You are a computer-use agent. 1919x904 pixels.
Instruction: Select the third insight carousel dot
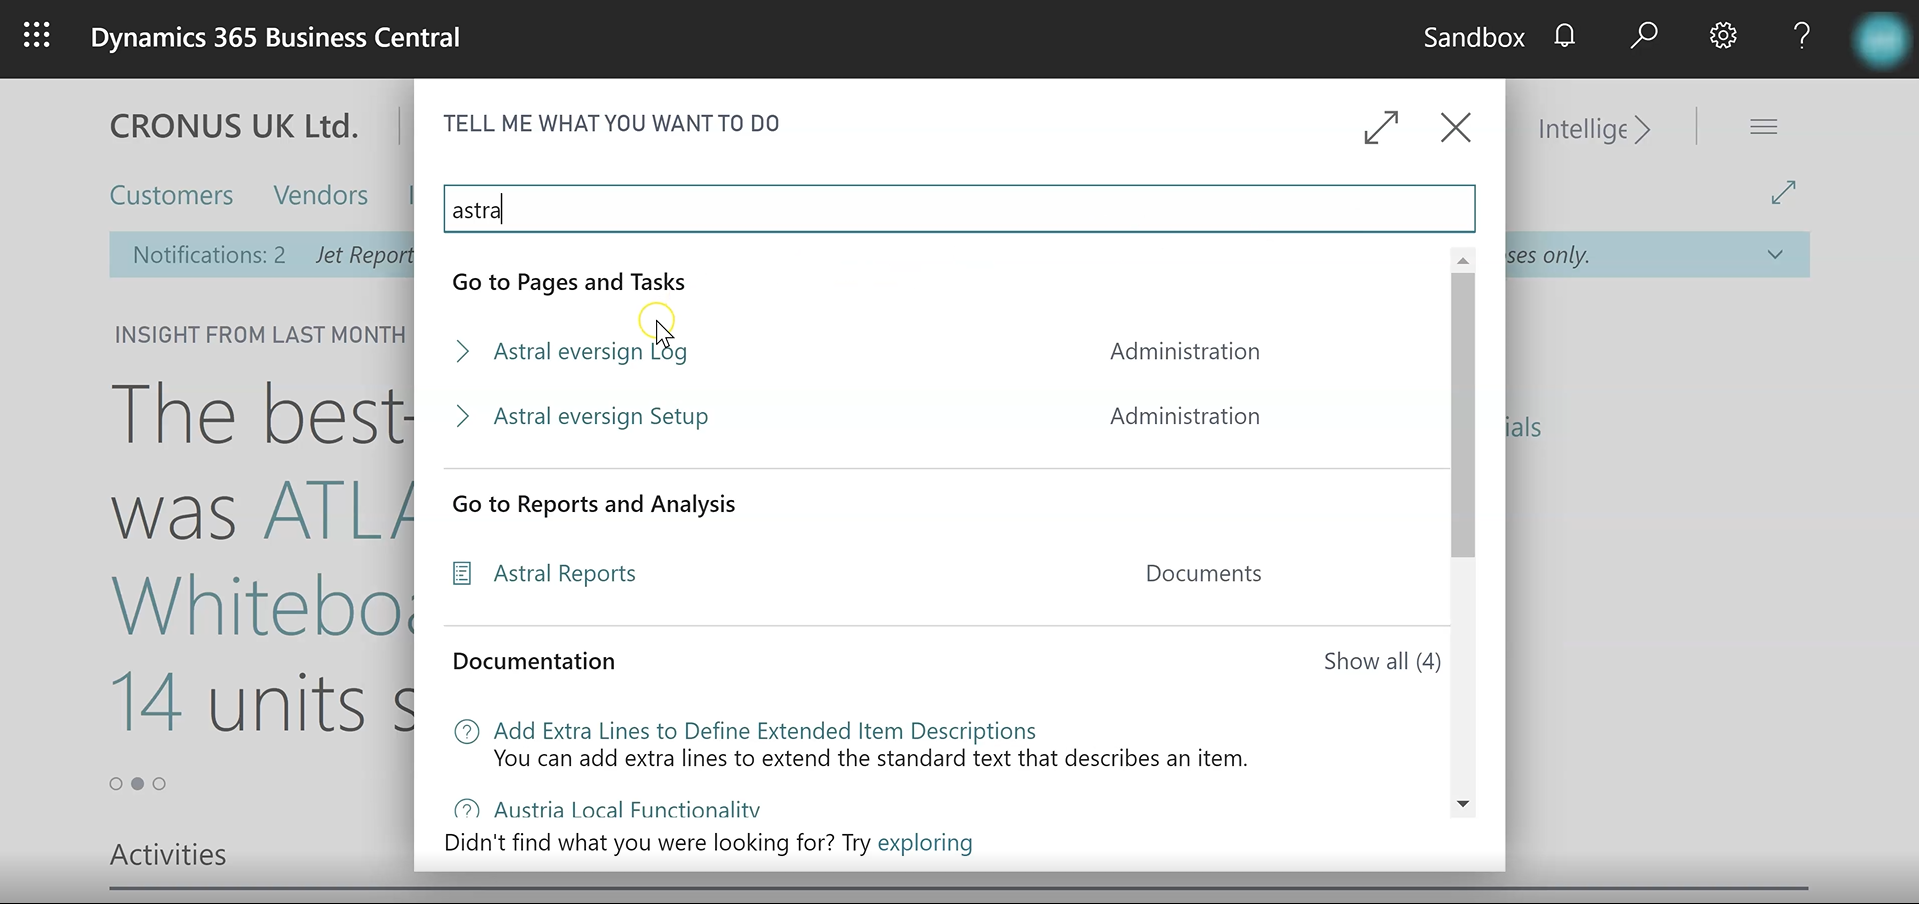159,784
